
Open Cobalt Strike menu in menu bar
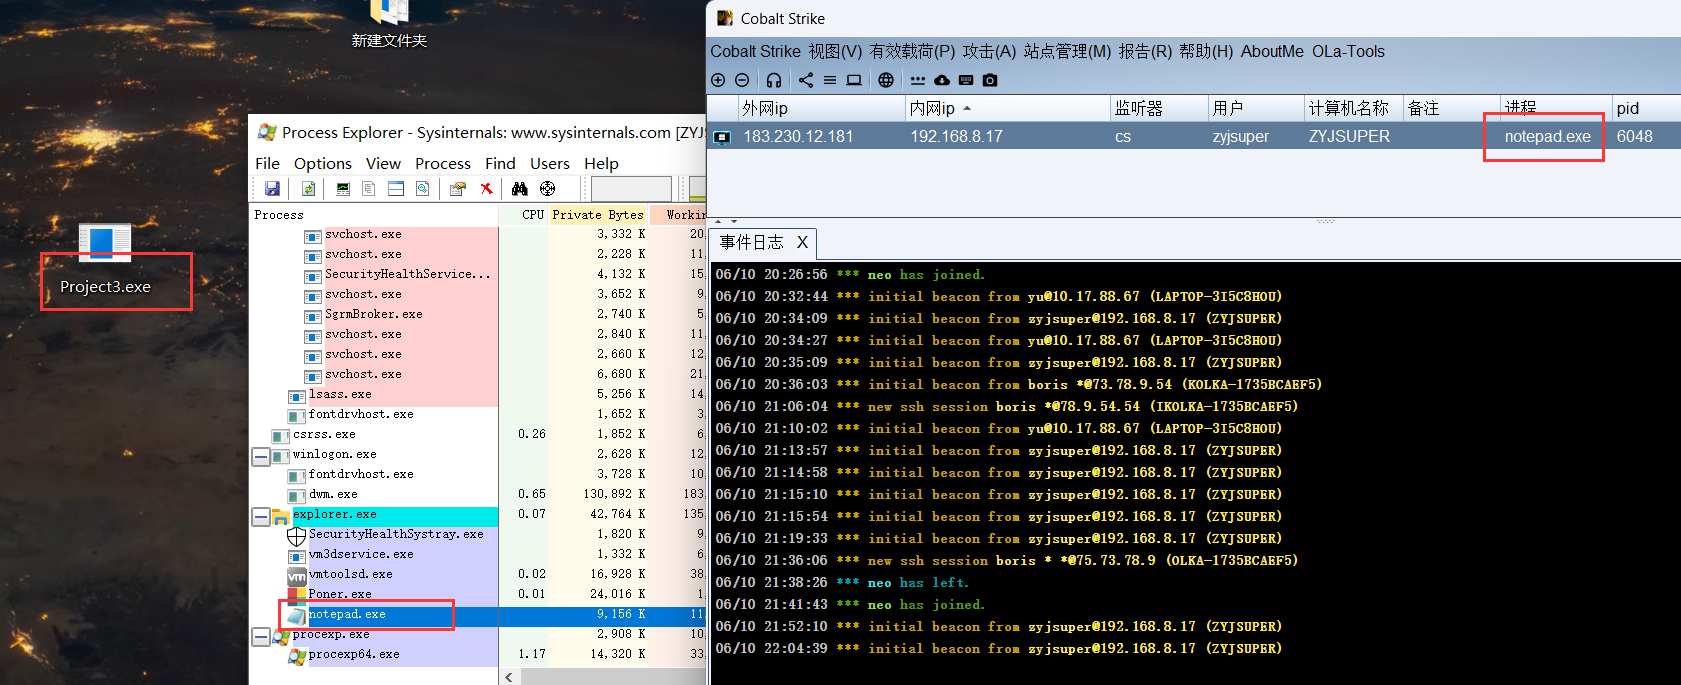point(755,51)
